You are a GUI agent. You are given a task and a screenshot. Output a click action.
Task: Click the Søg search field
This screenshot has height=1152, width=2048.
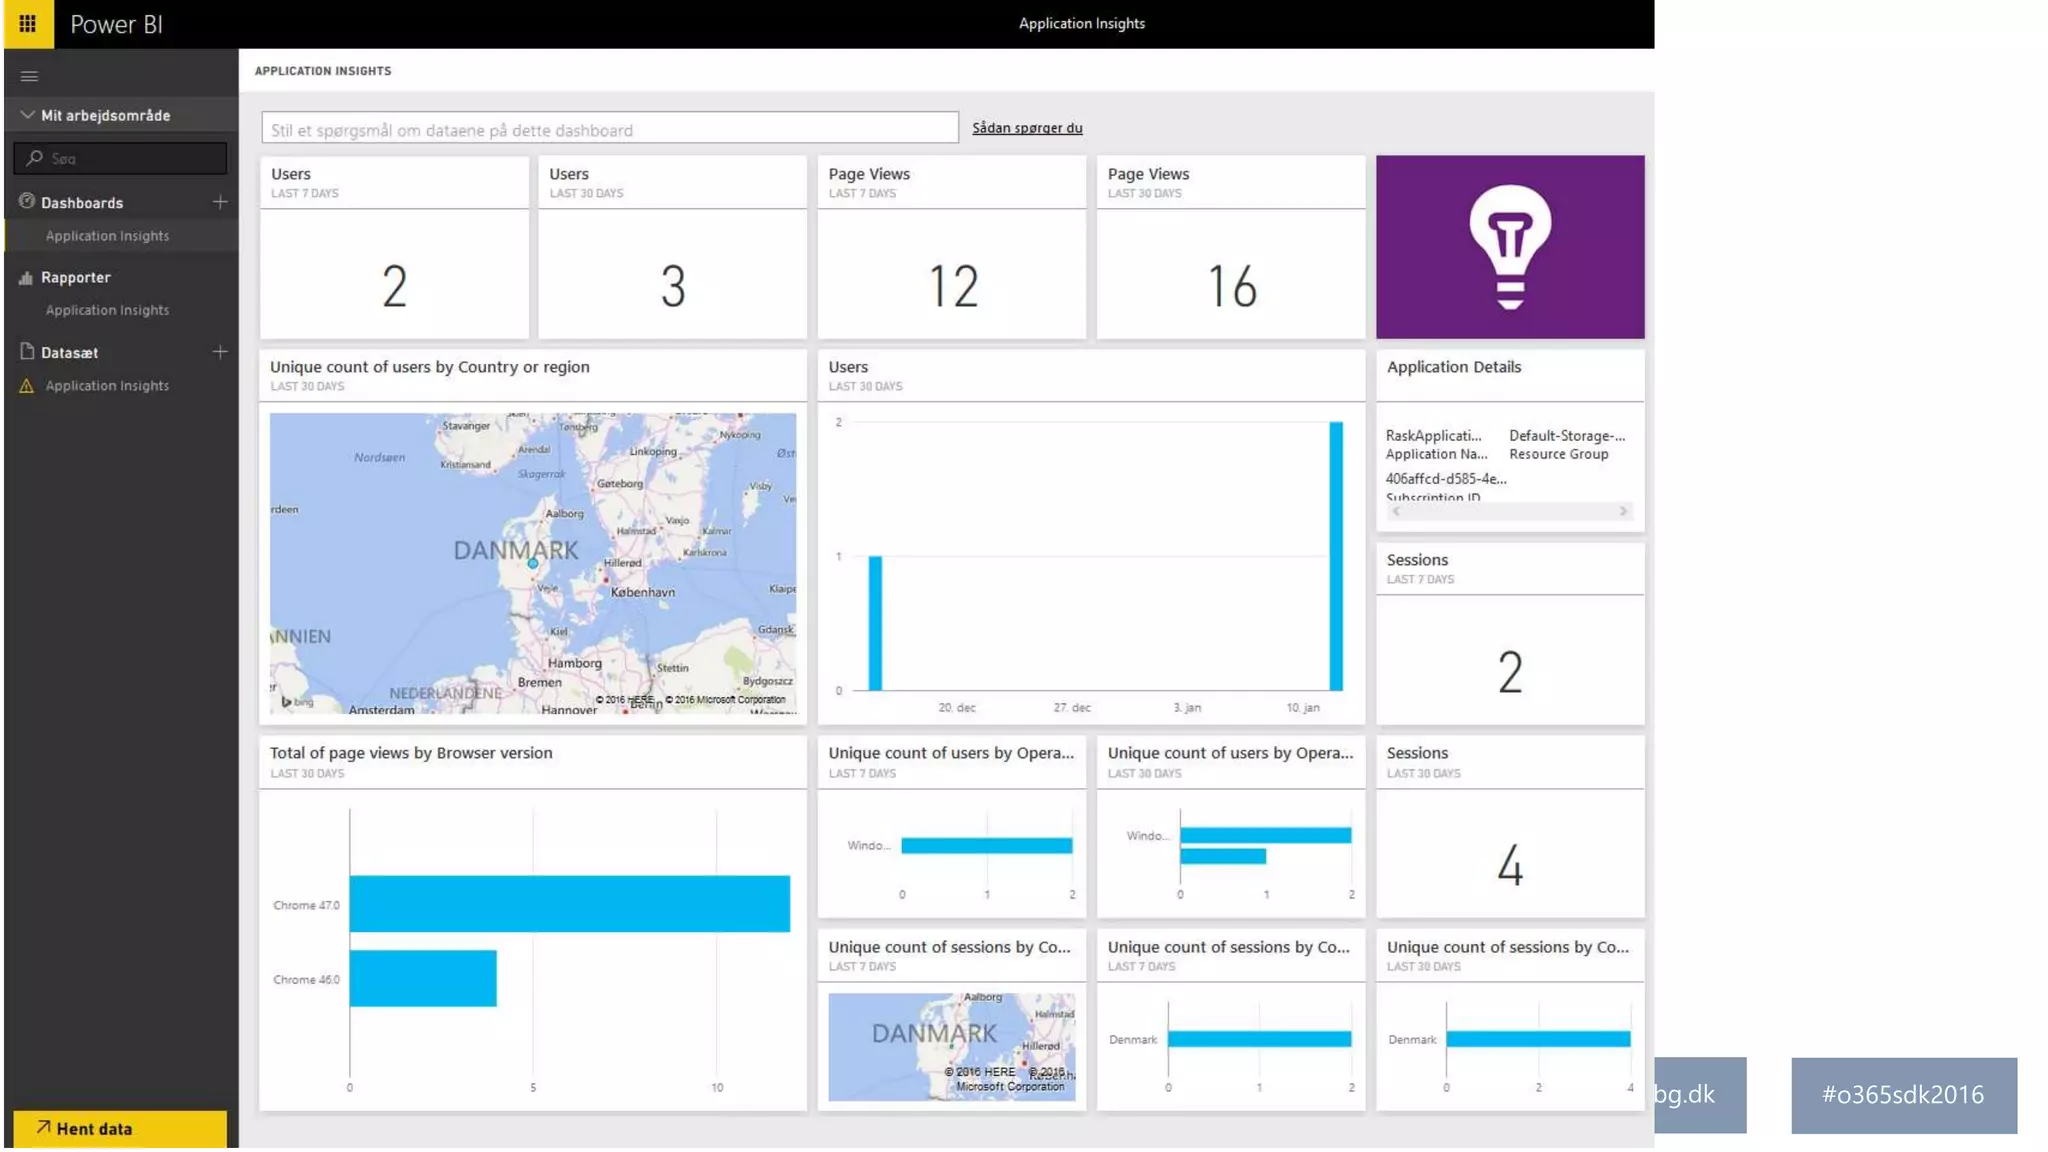coord(120,158)
